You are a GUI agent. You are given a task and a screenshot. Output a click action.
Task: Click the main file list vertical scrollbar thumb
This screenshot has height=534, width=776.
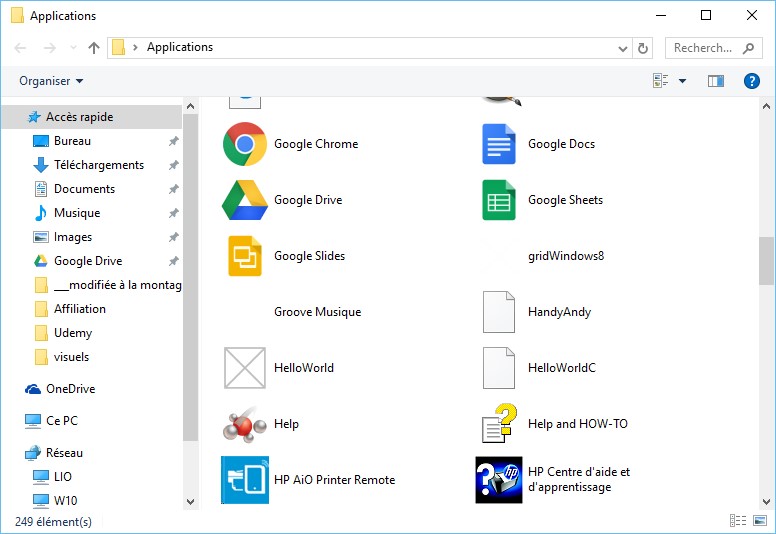click(766, 261)
